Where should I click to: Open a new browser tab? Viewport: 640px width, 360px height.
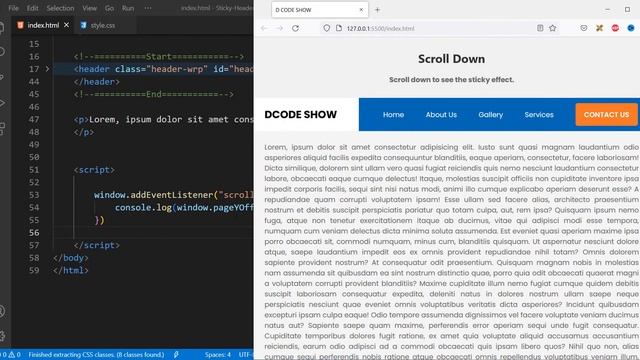pyautogui.click(x=377, y=10)
